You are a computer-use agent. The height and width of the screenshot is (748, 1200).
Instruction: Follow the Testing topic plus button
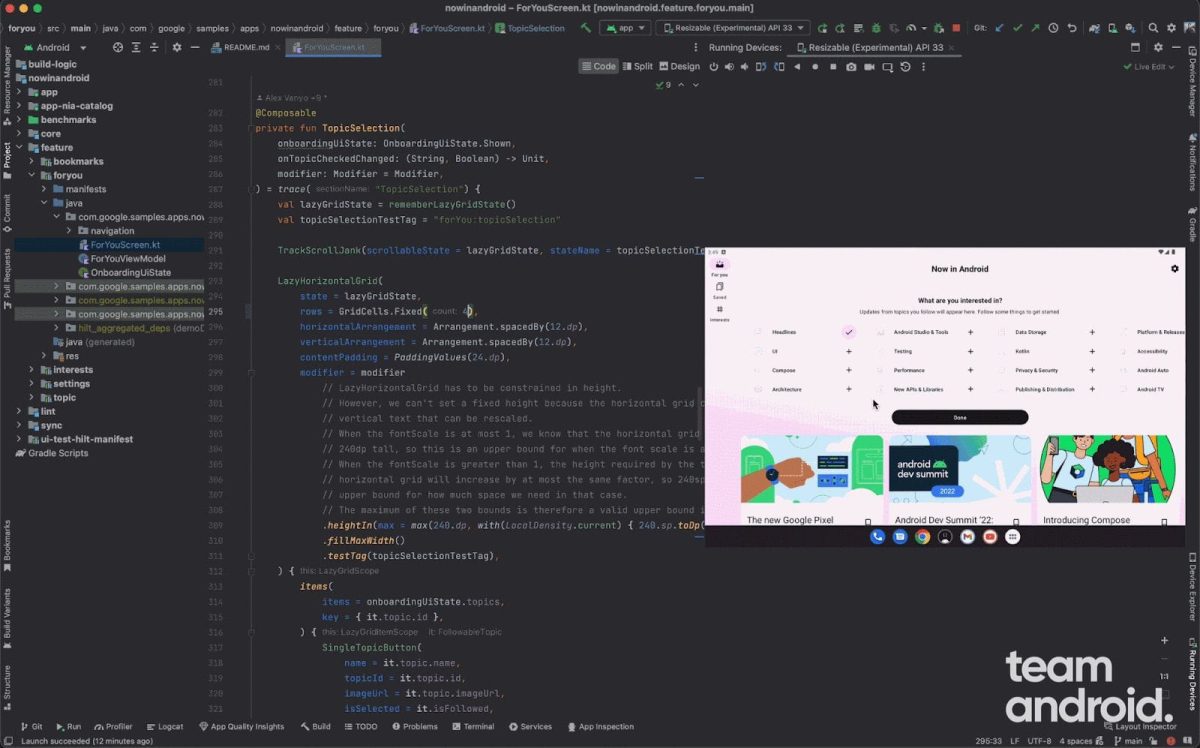[970, 351]
